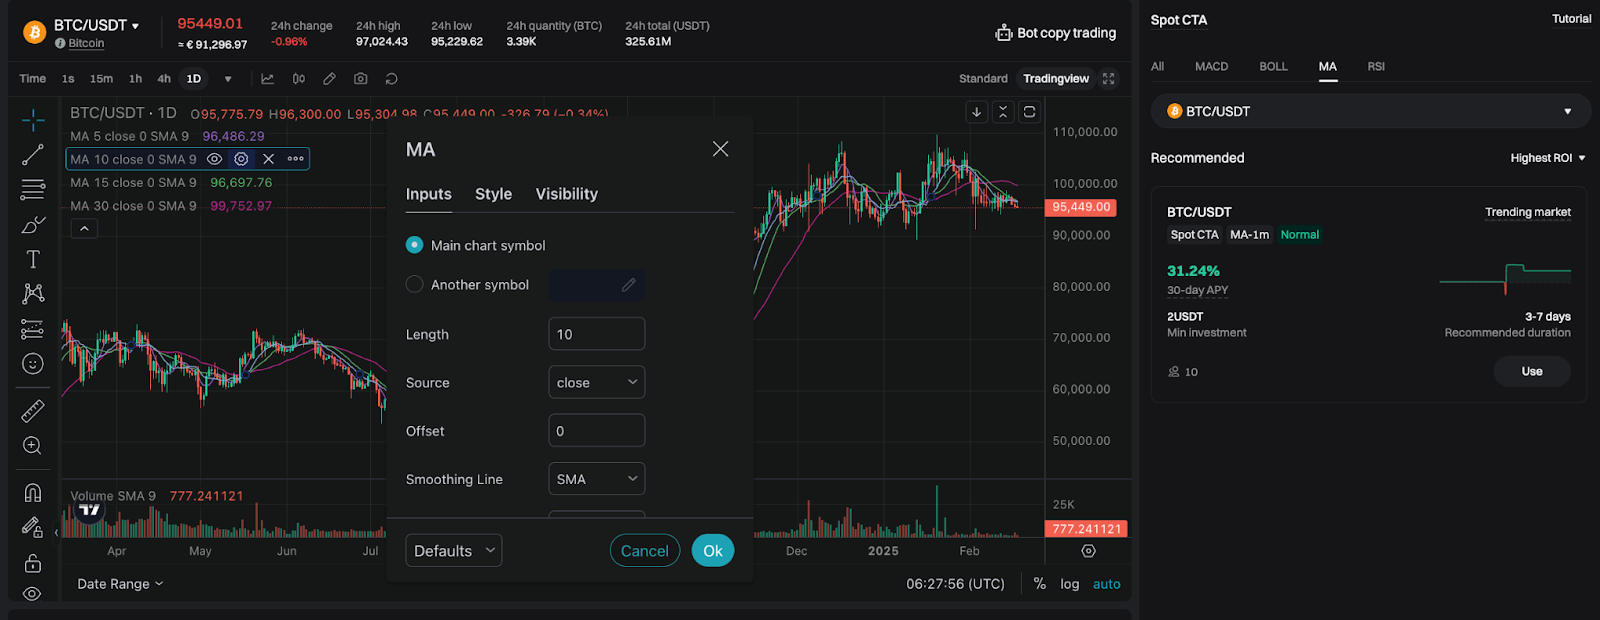
Task: Select the crosshair cursor tool
Action: tap(33, 120)
